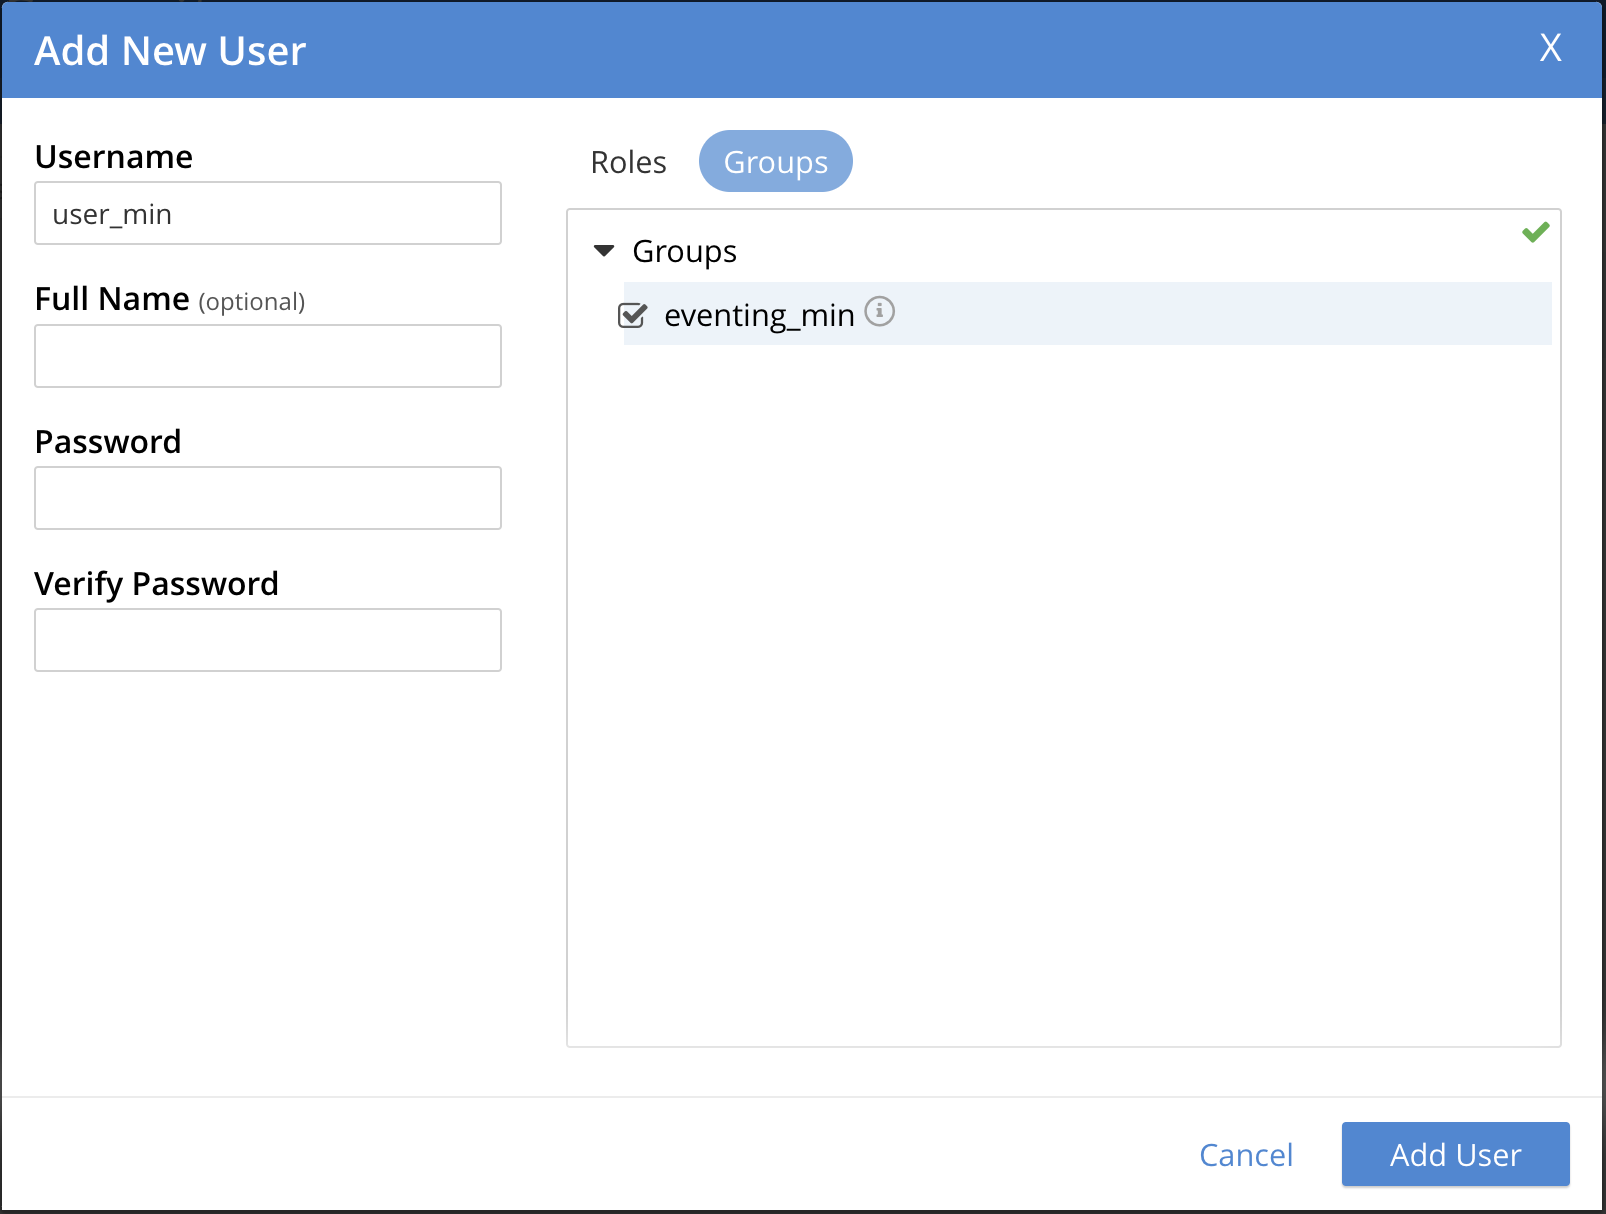Click into the Full Name input
This screenshot has width=1606, height=1214.
(268, 356)
